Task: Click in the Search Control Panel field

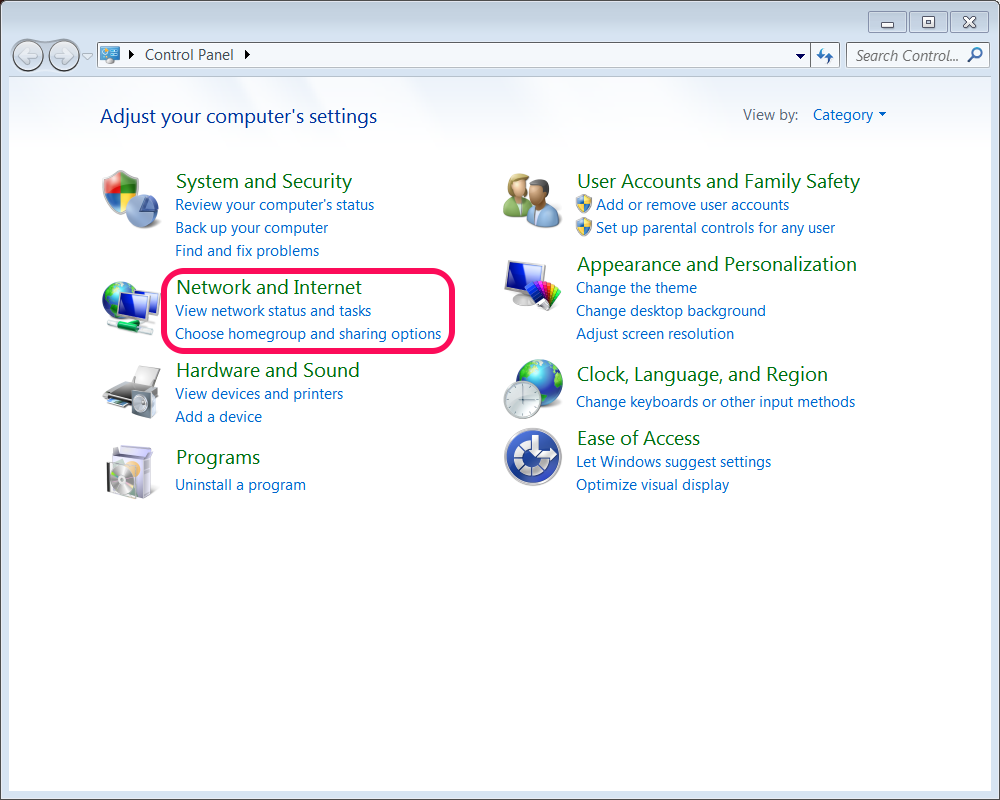Action: point(905,56)
